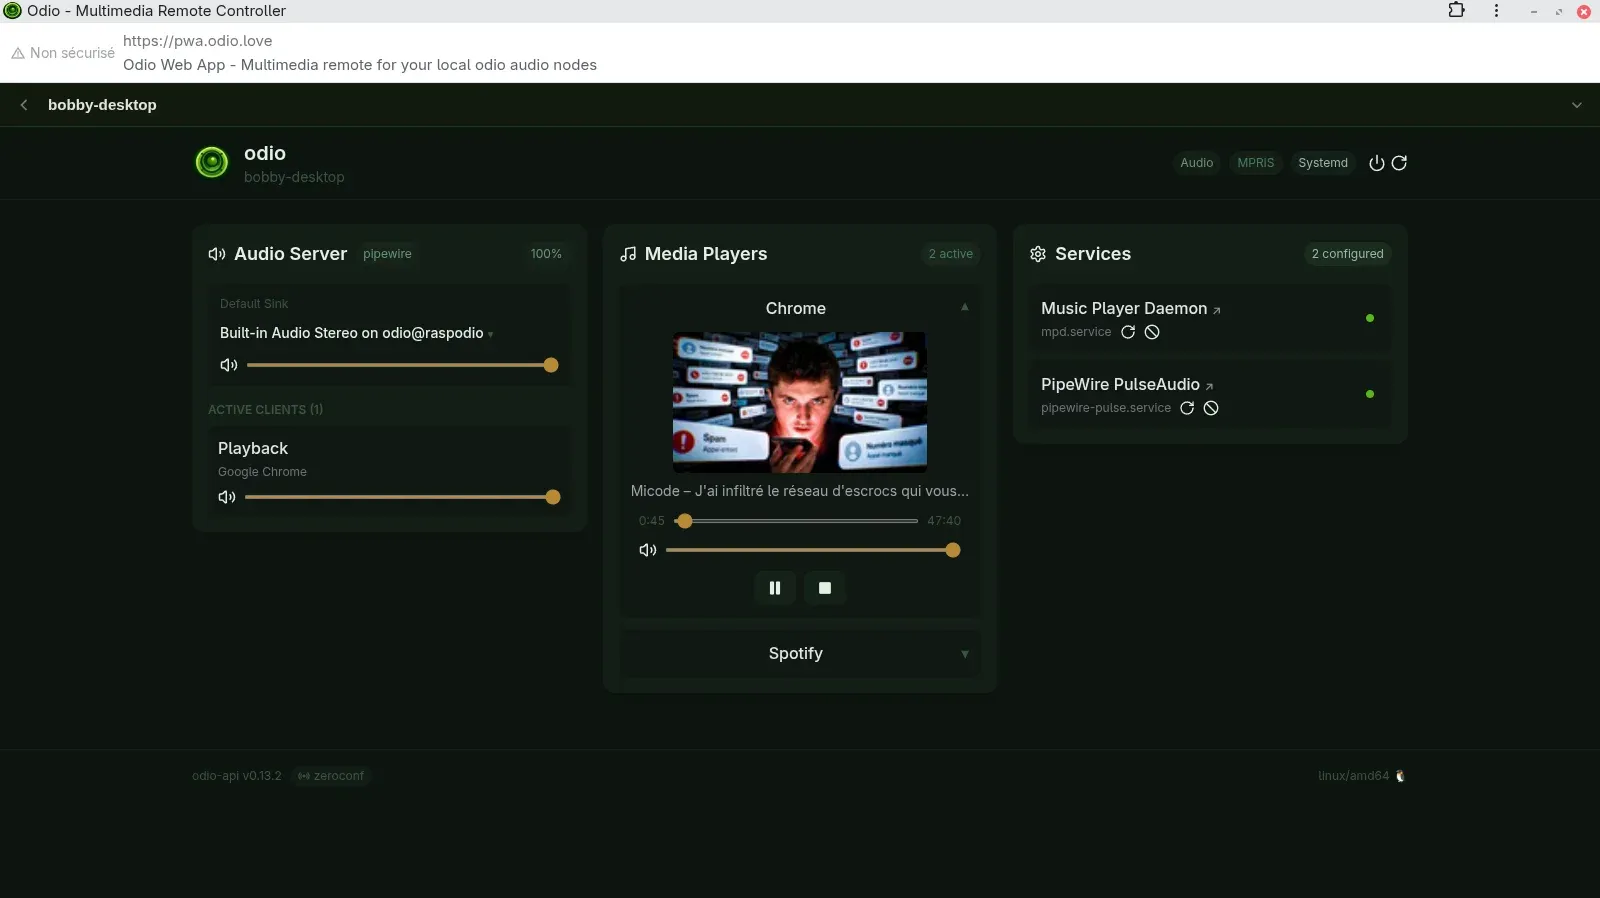
Task: Stop the Chrome media playback
Action: 825,588
